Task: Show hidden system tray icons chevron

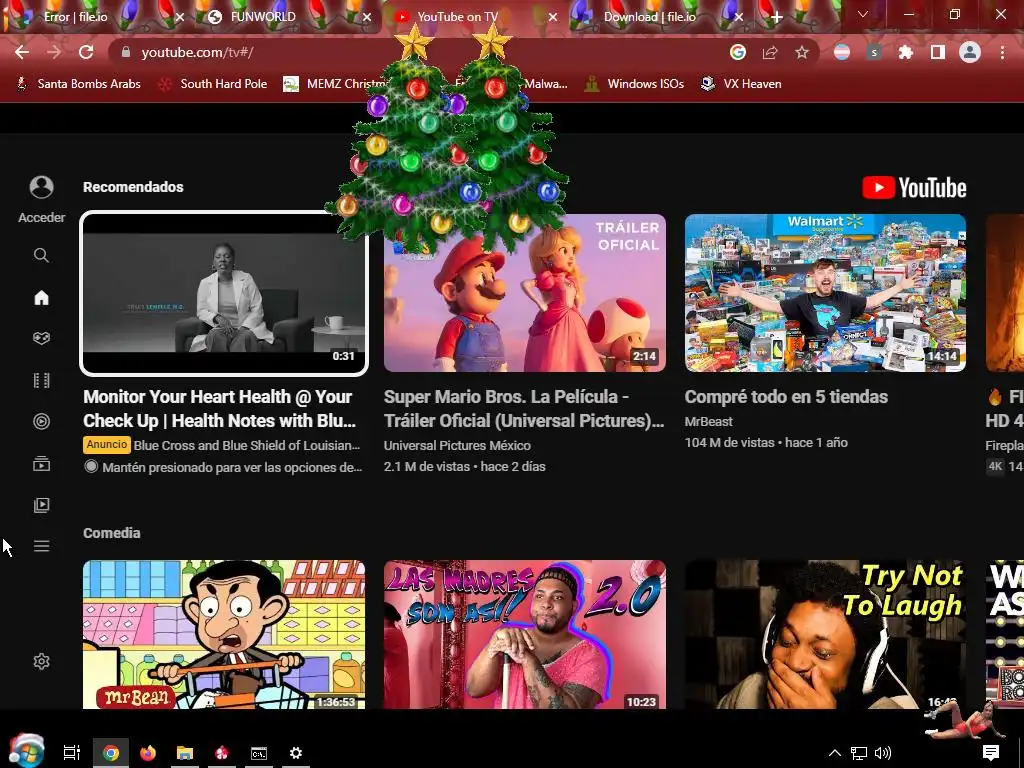Action: coord(835,753)
